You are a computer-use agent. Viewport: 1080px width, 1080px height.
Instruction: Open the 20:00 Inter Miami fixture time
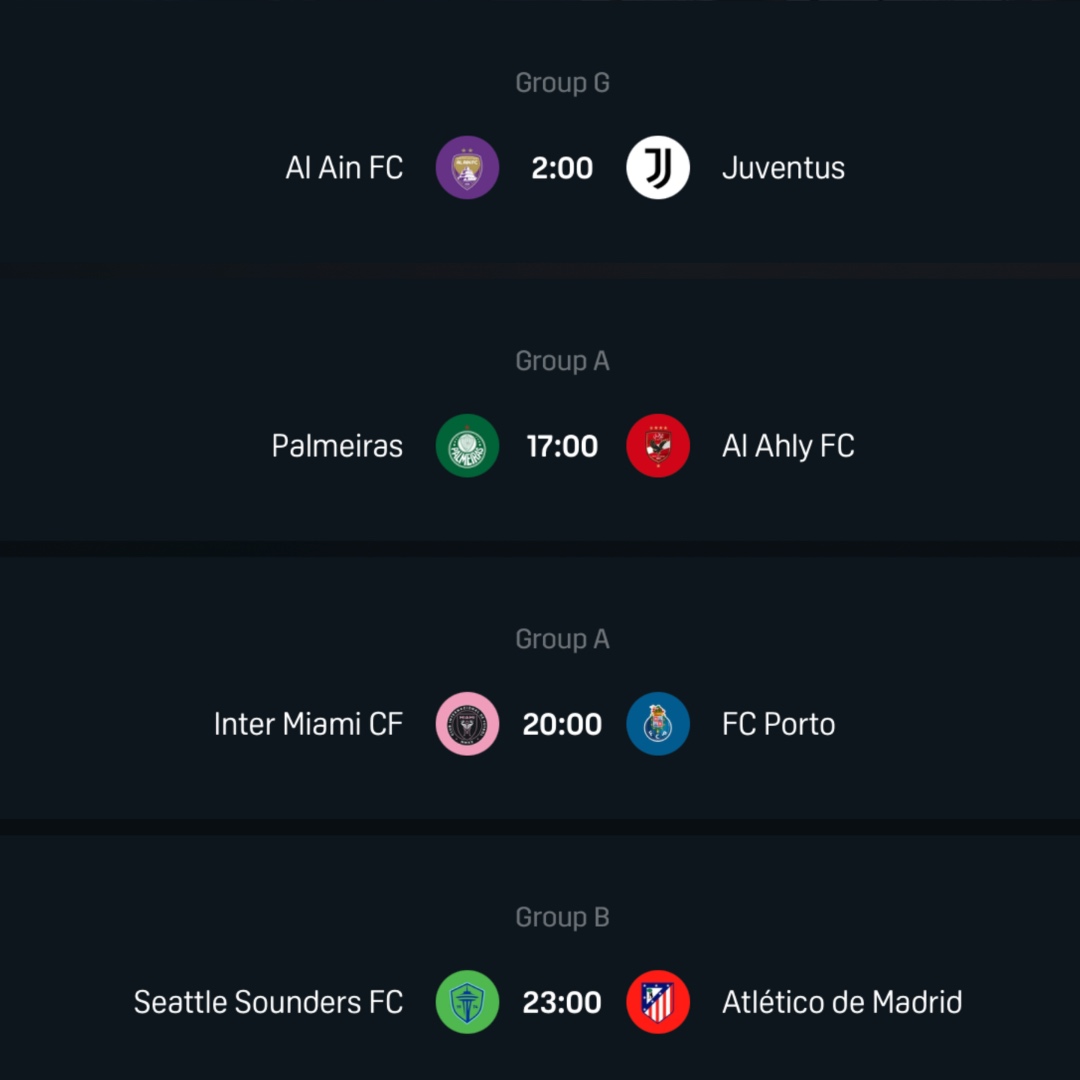coord(562,723)
